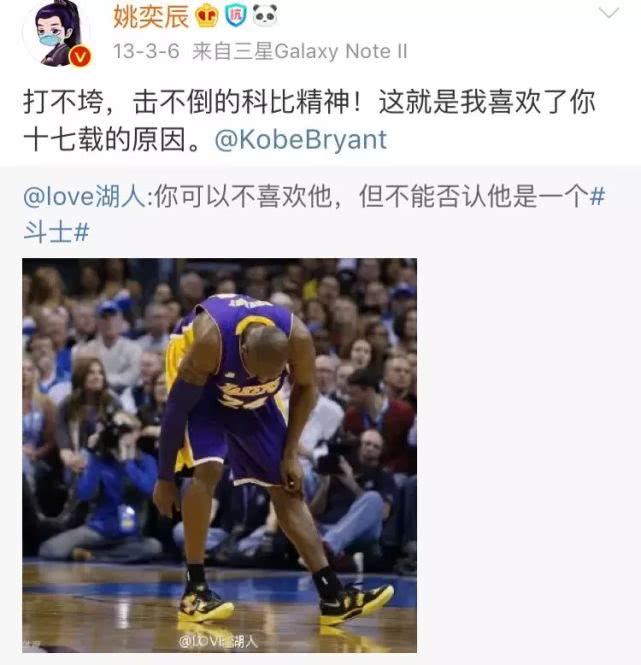
Task: Open the 姚奕辰 username profile link
Action: tap(151, 17)
